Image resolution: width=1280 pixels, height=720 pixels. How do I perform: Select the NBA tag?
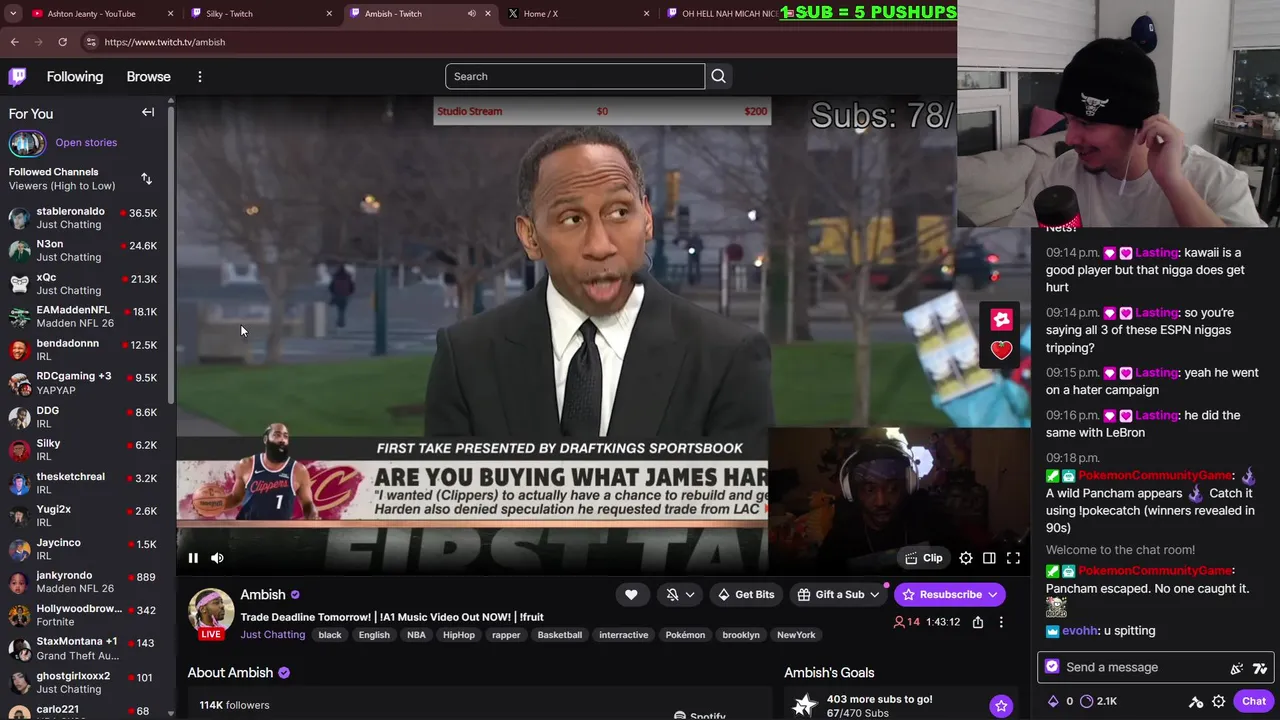(416, 635)
